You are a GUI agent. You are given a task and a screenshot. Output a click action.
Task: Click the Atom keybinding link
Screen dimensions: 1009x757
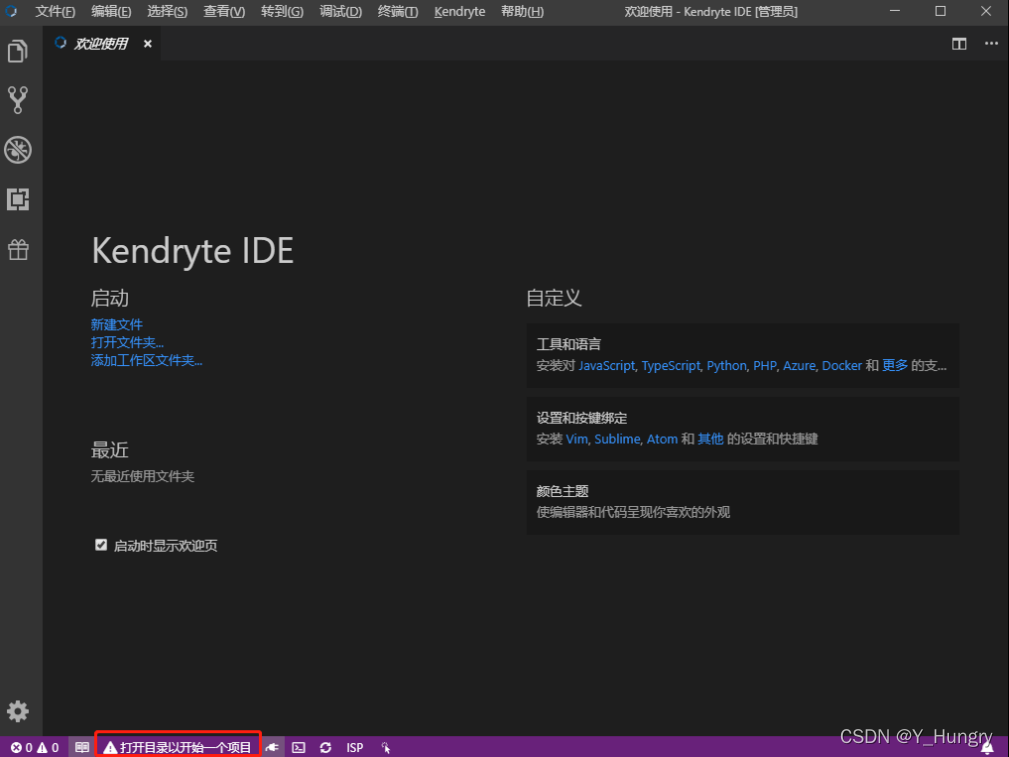(662, 439)
